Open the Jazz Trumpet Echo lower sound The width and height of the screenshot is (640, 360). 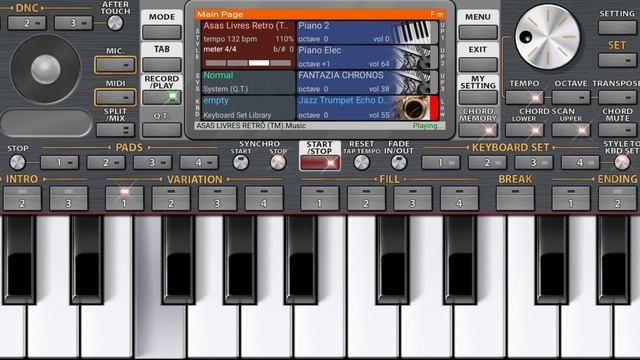coord(367,108)
